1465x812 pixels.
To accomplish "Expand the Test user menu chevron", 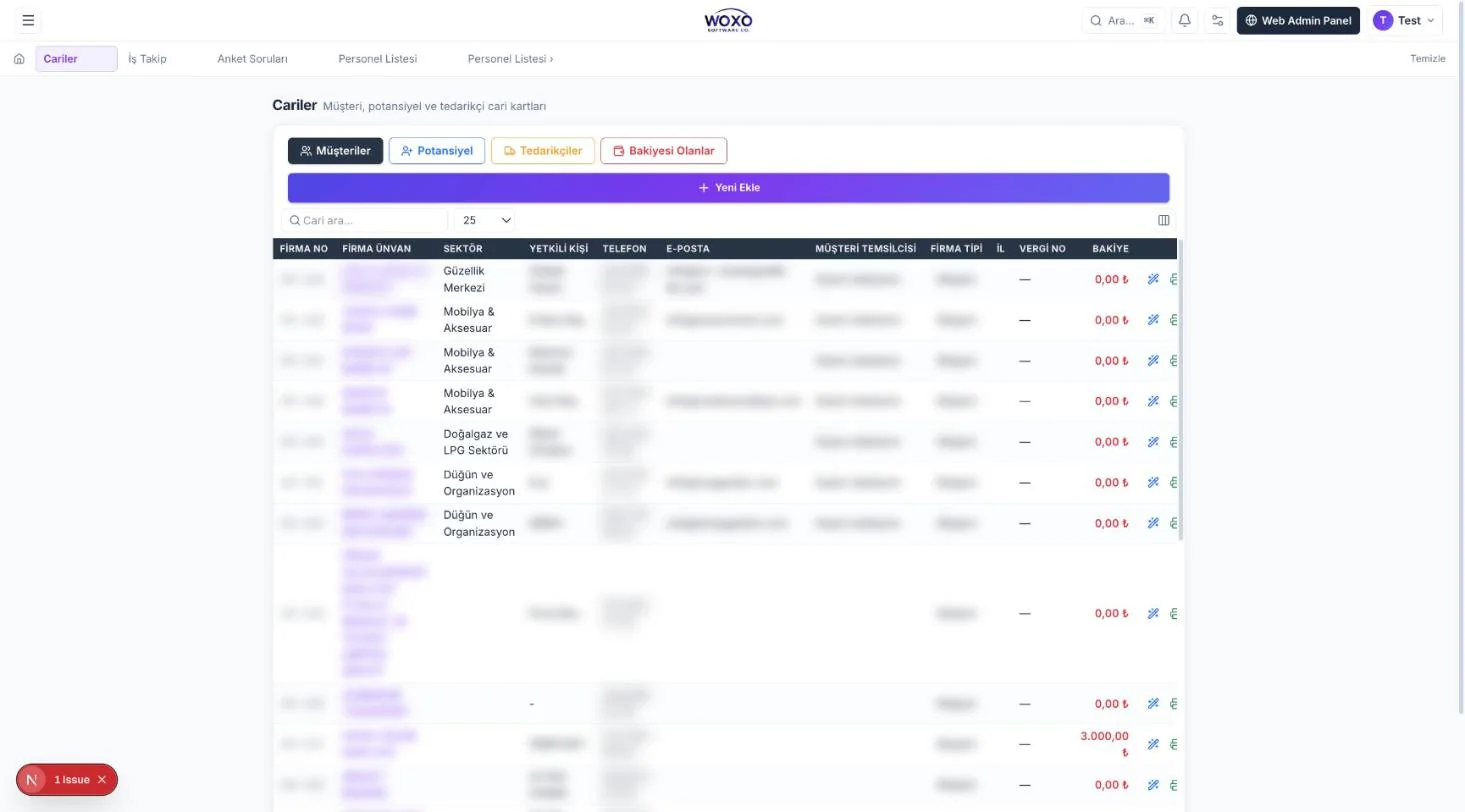I will pyautogui.click(x=1430, y=20).
